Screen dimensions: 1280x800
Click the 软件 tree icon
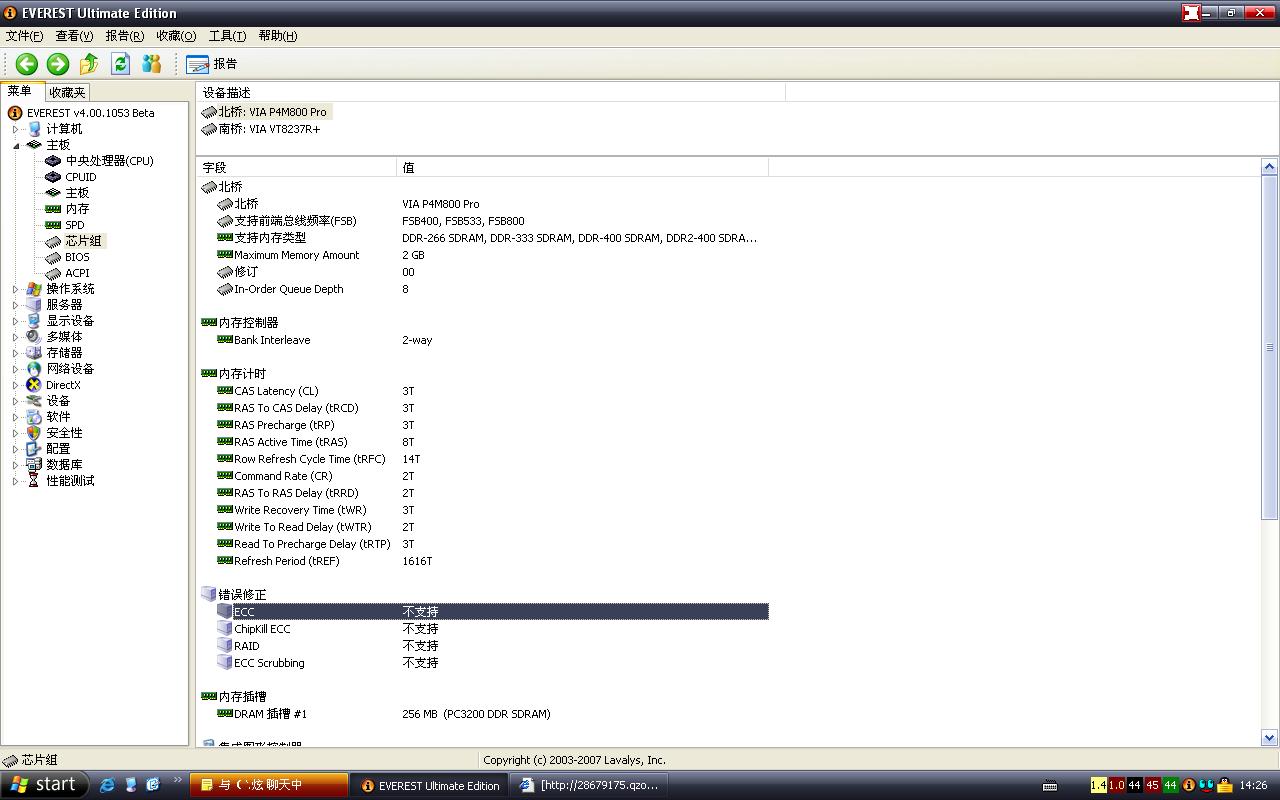tap(34, 417)
